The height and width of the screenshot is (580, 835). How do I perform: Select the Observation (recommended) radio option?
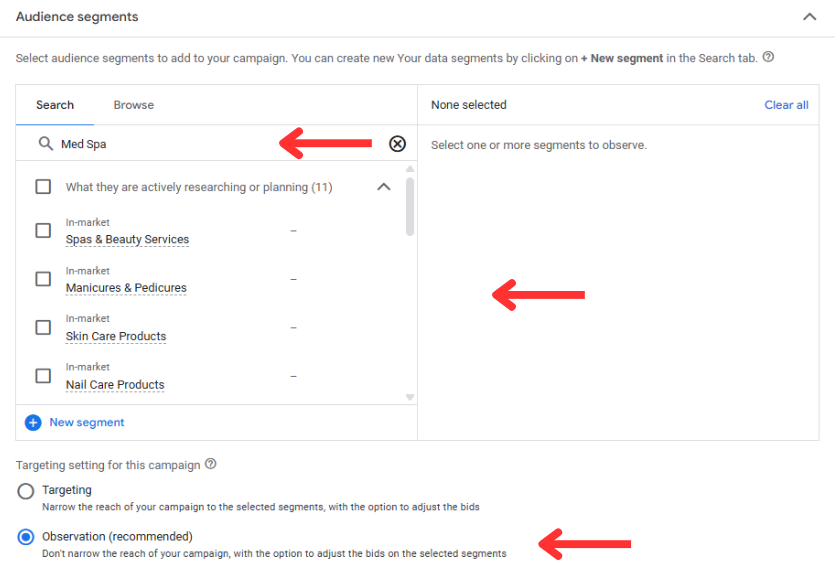[x=26, y=537]
